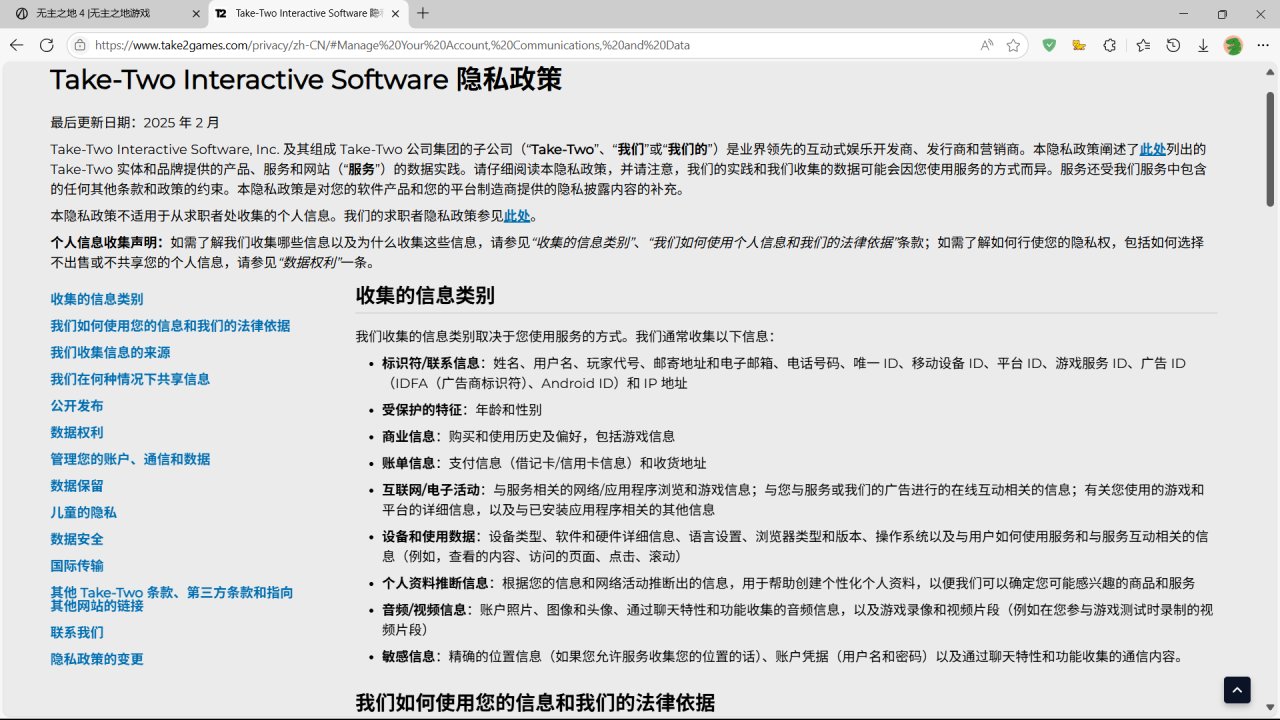Click the vertical scrollbar thumb
The width and height of the screenshot is (1280, 720).
(1271, 150)
